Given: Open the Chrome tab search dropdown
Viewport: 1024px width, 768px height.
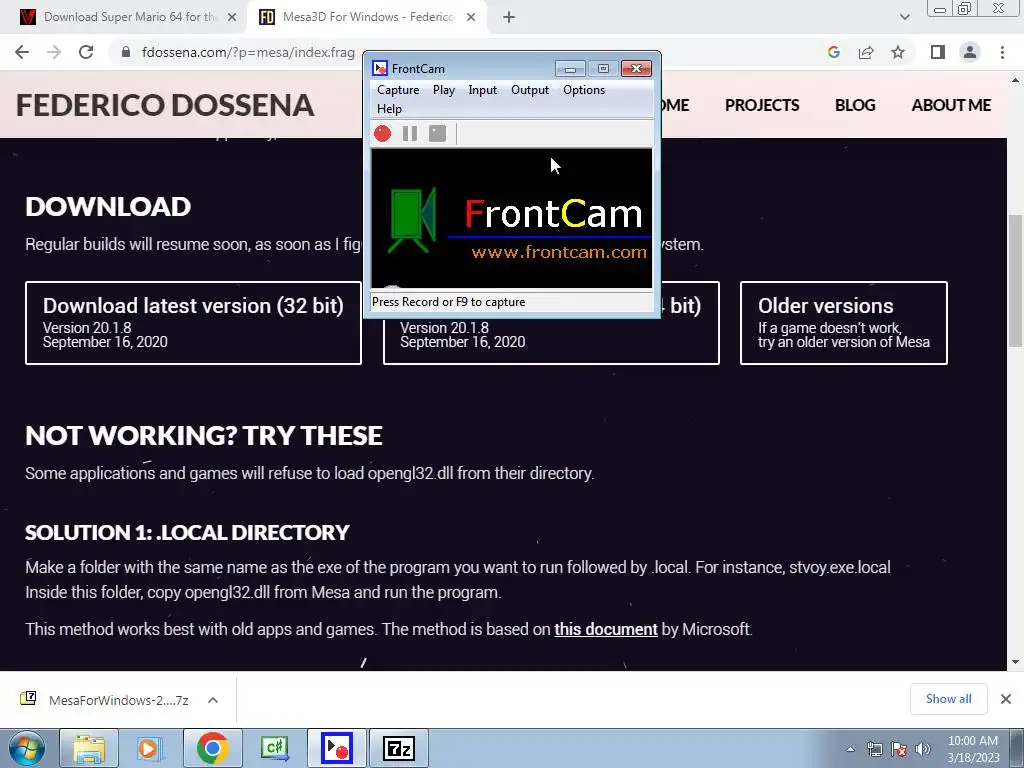Looking at the screenshot, I should click(904, 17).
